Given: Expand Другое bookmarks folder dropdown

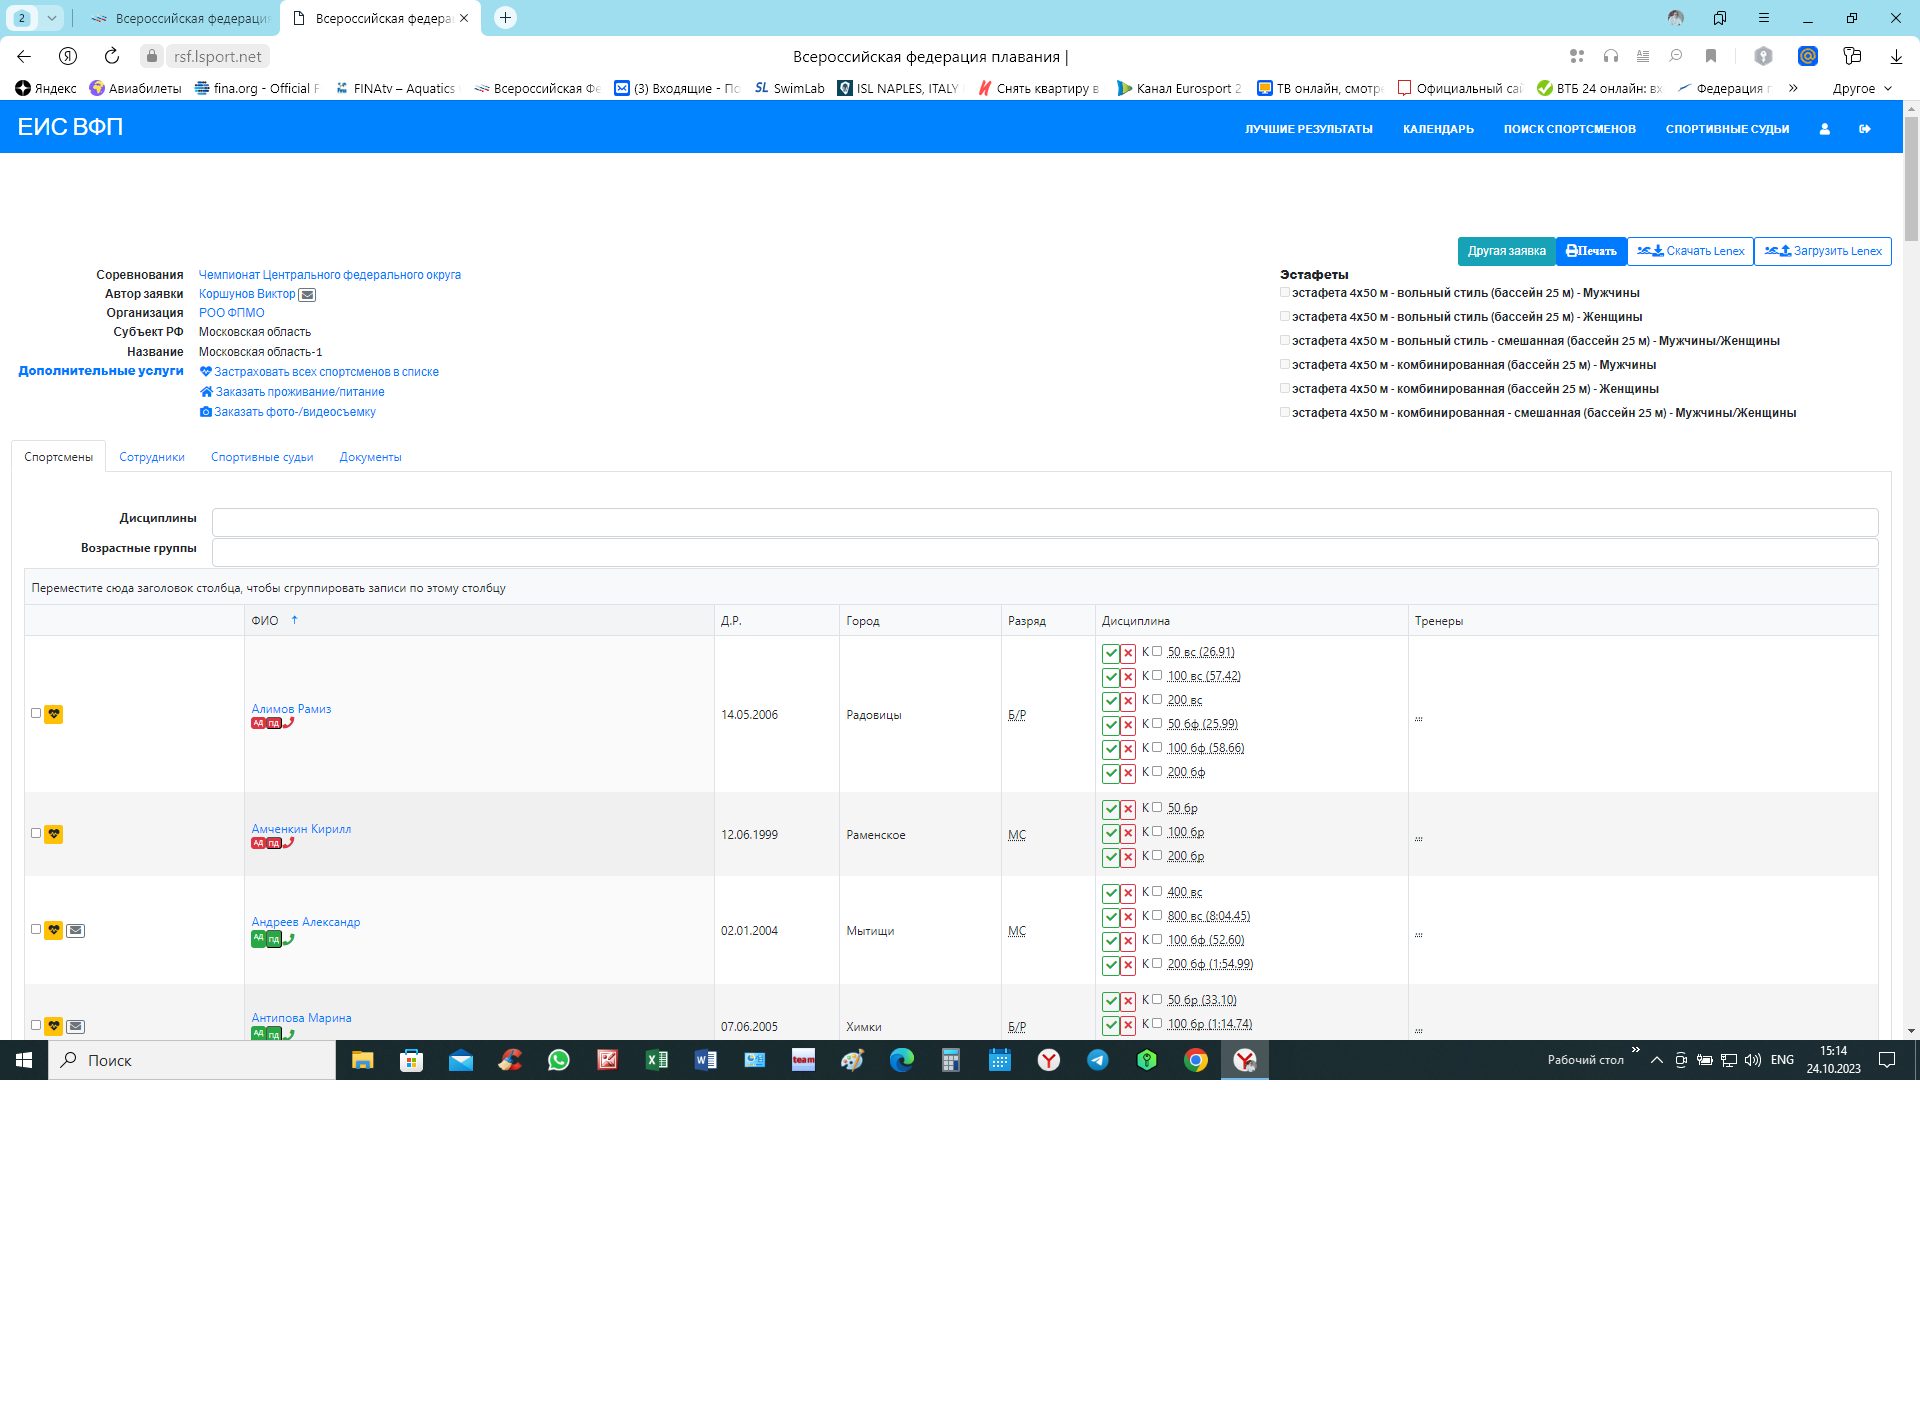Looking at the screenshot, I should [x=1862, y=89].
